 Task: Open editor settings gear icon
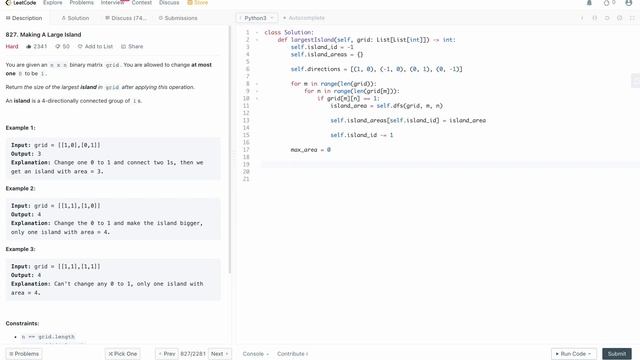tap(620, 18)
